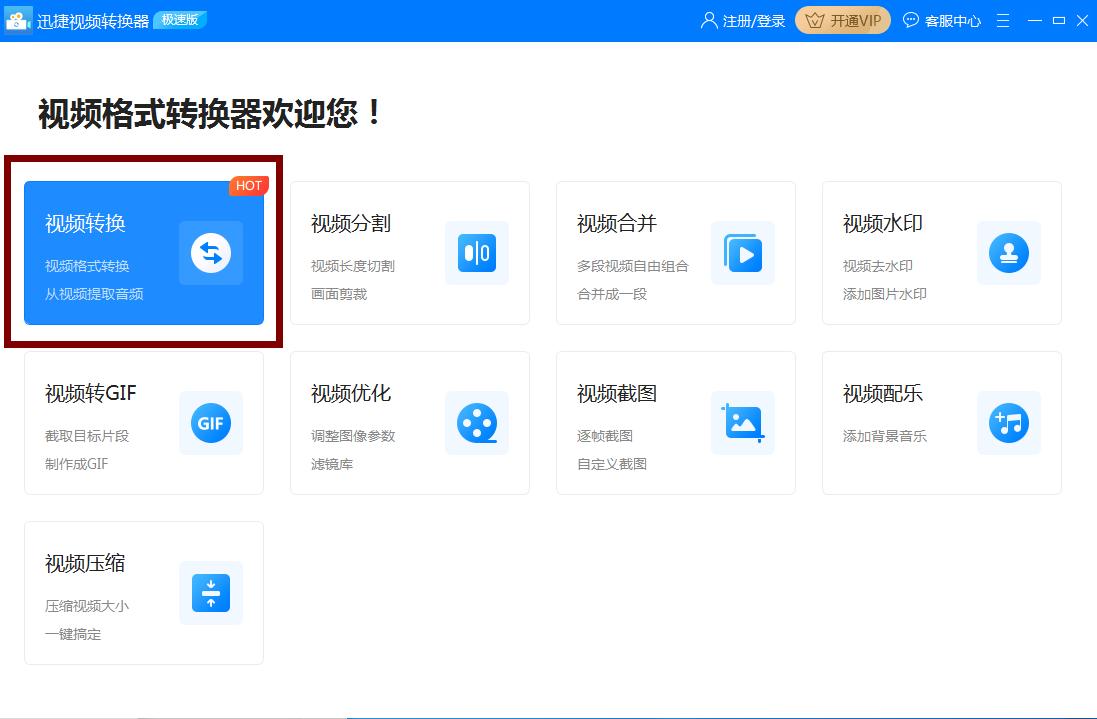Open the 视频转换 conversion tool icon

211,253
